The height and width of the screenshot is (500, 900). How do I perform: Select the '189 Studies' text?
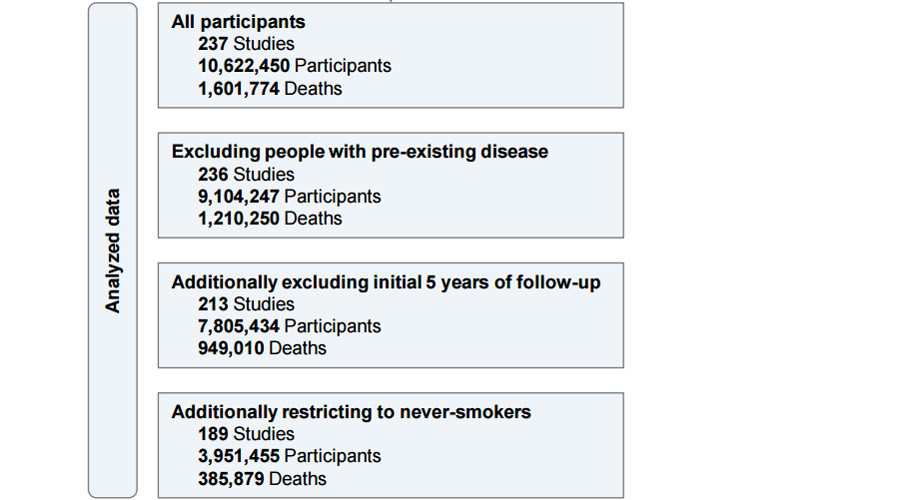246,433
